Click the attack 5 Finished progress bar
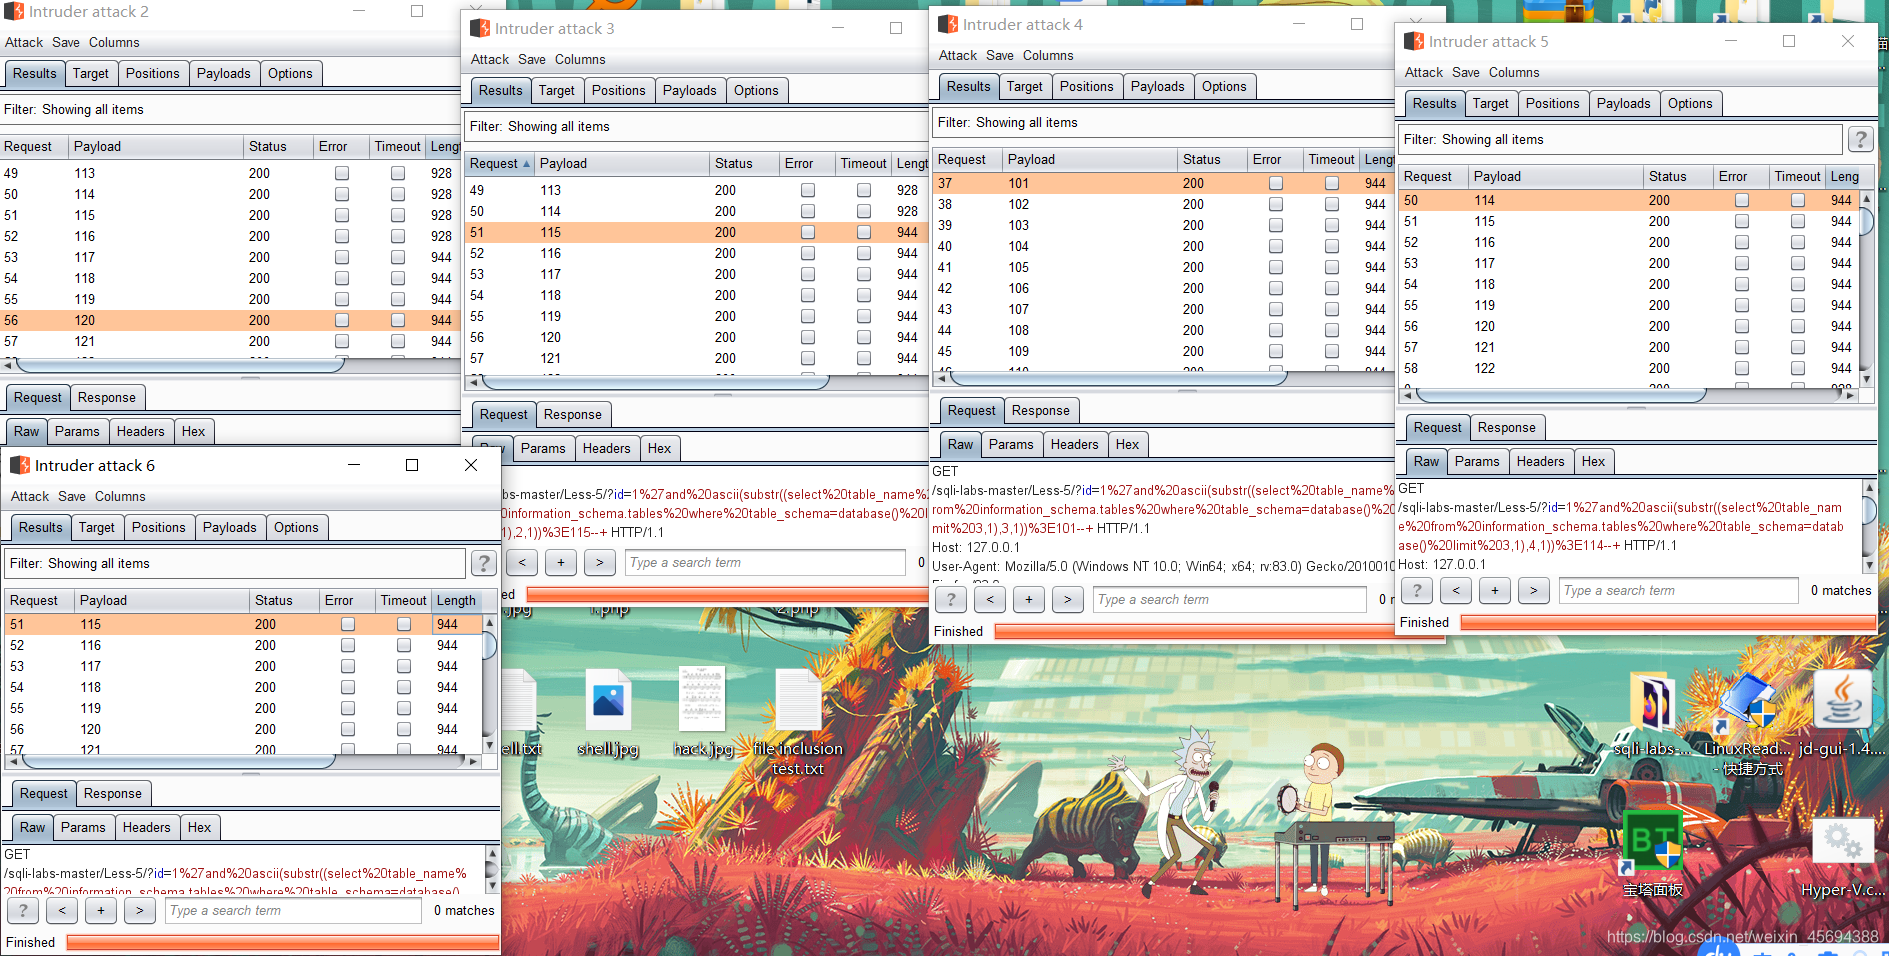Image resolution: width=1889 pixels, height=956 pixels. [1668, 622]
